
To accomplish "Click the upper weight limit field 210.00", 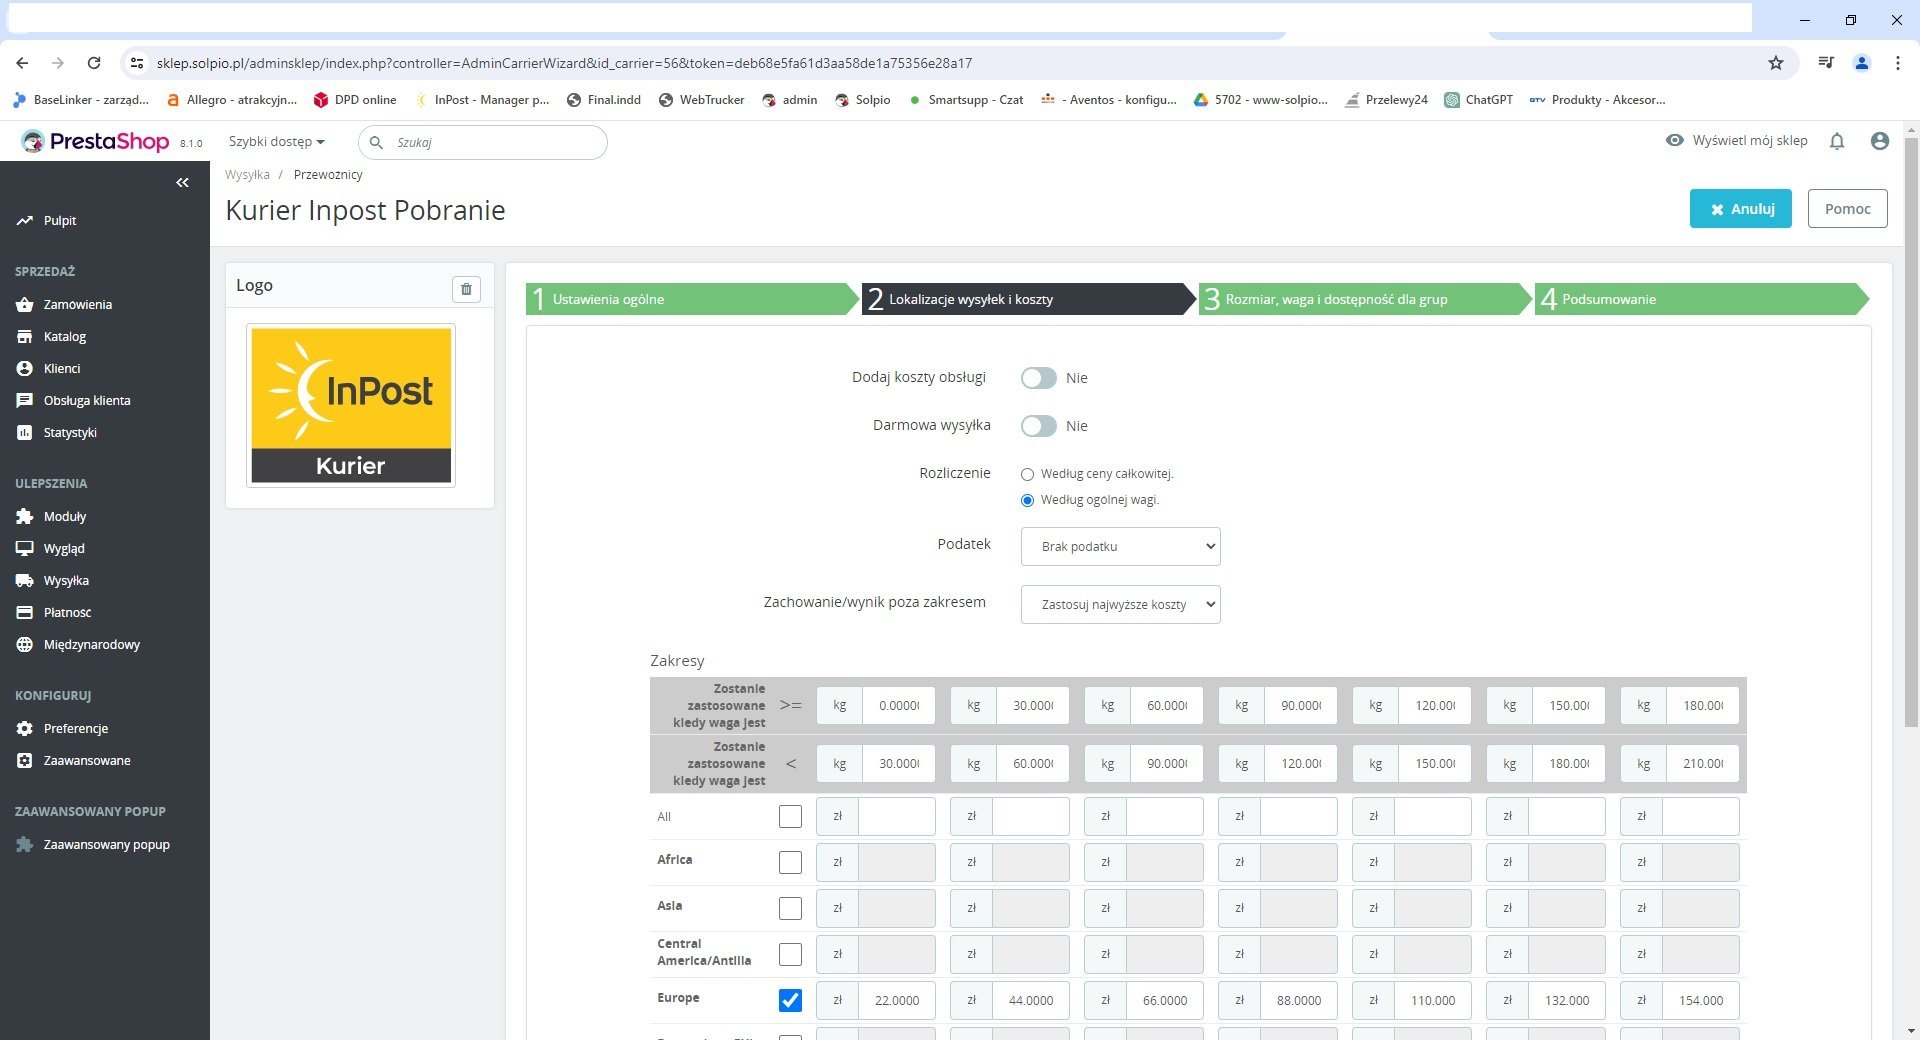I will pyautogui.click(x=1703, y=763).
